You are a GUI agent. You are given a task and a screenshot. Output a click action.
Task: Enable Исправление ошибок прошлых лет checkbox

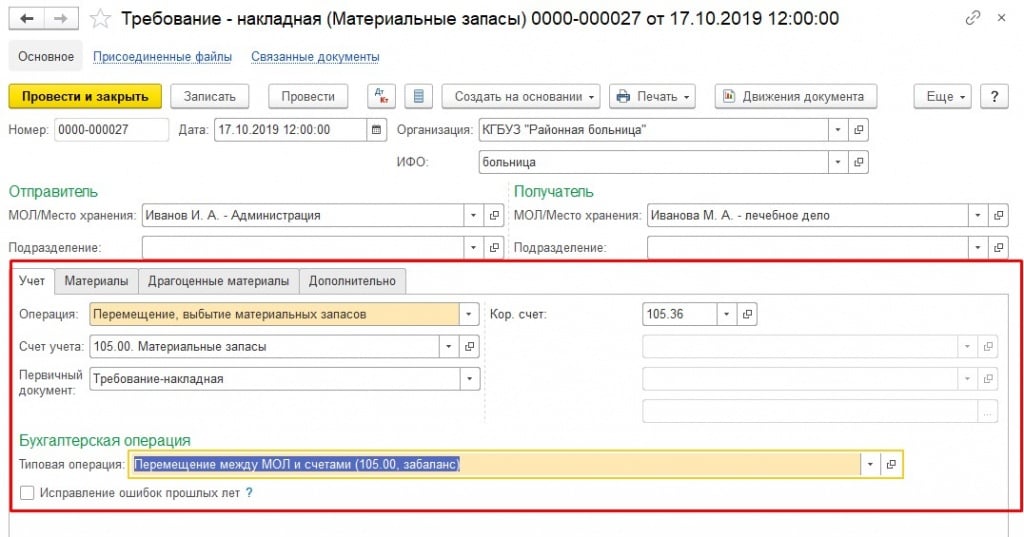click(27, 492)
